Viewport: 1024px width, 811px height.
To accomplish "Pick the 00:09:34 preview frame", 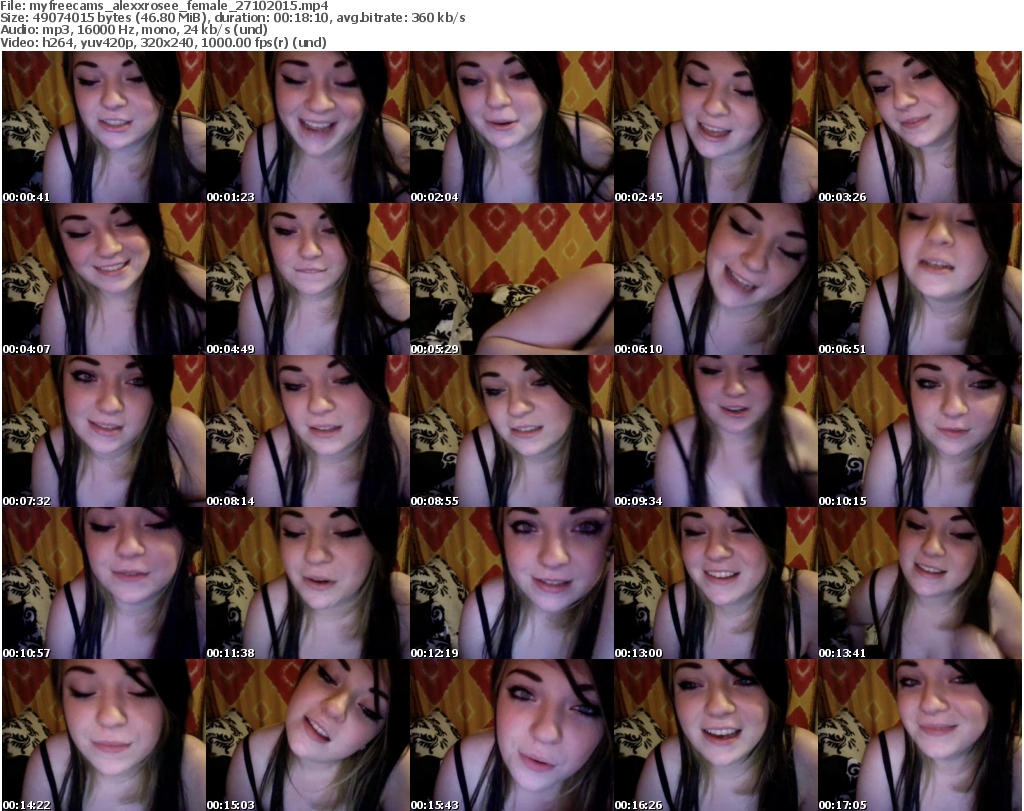I will pyautogui.click(x=716, y=431).
